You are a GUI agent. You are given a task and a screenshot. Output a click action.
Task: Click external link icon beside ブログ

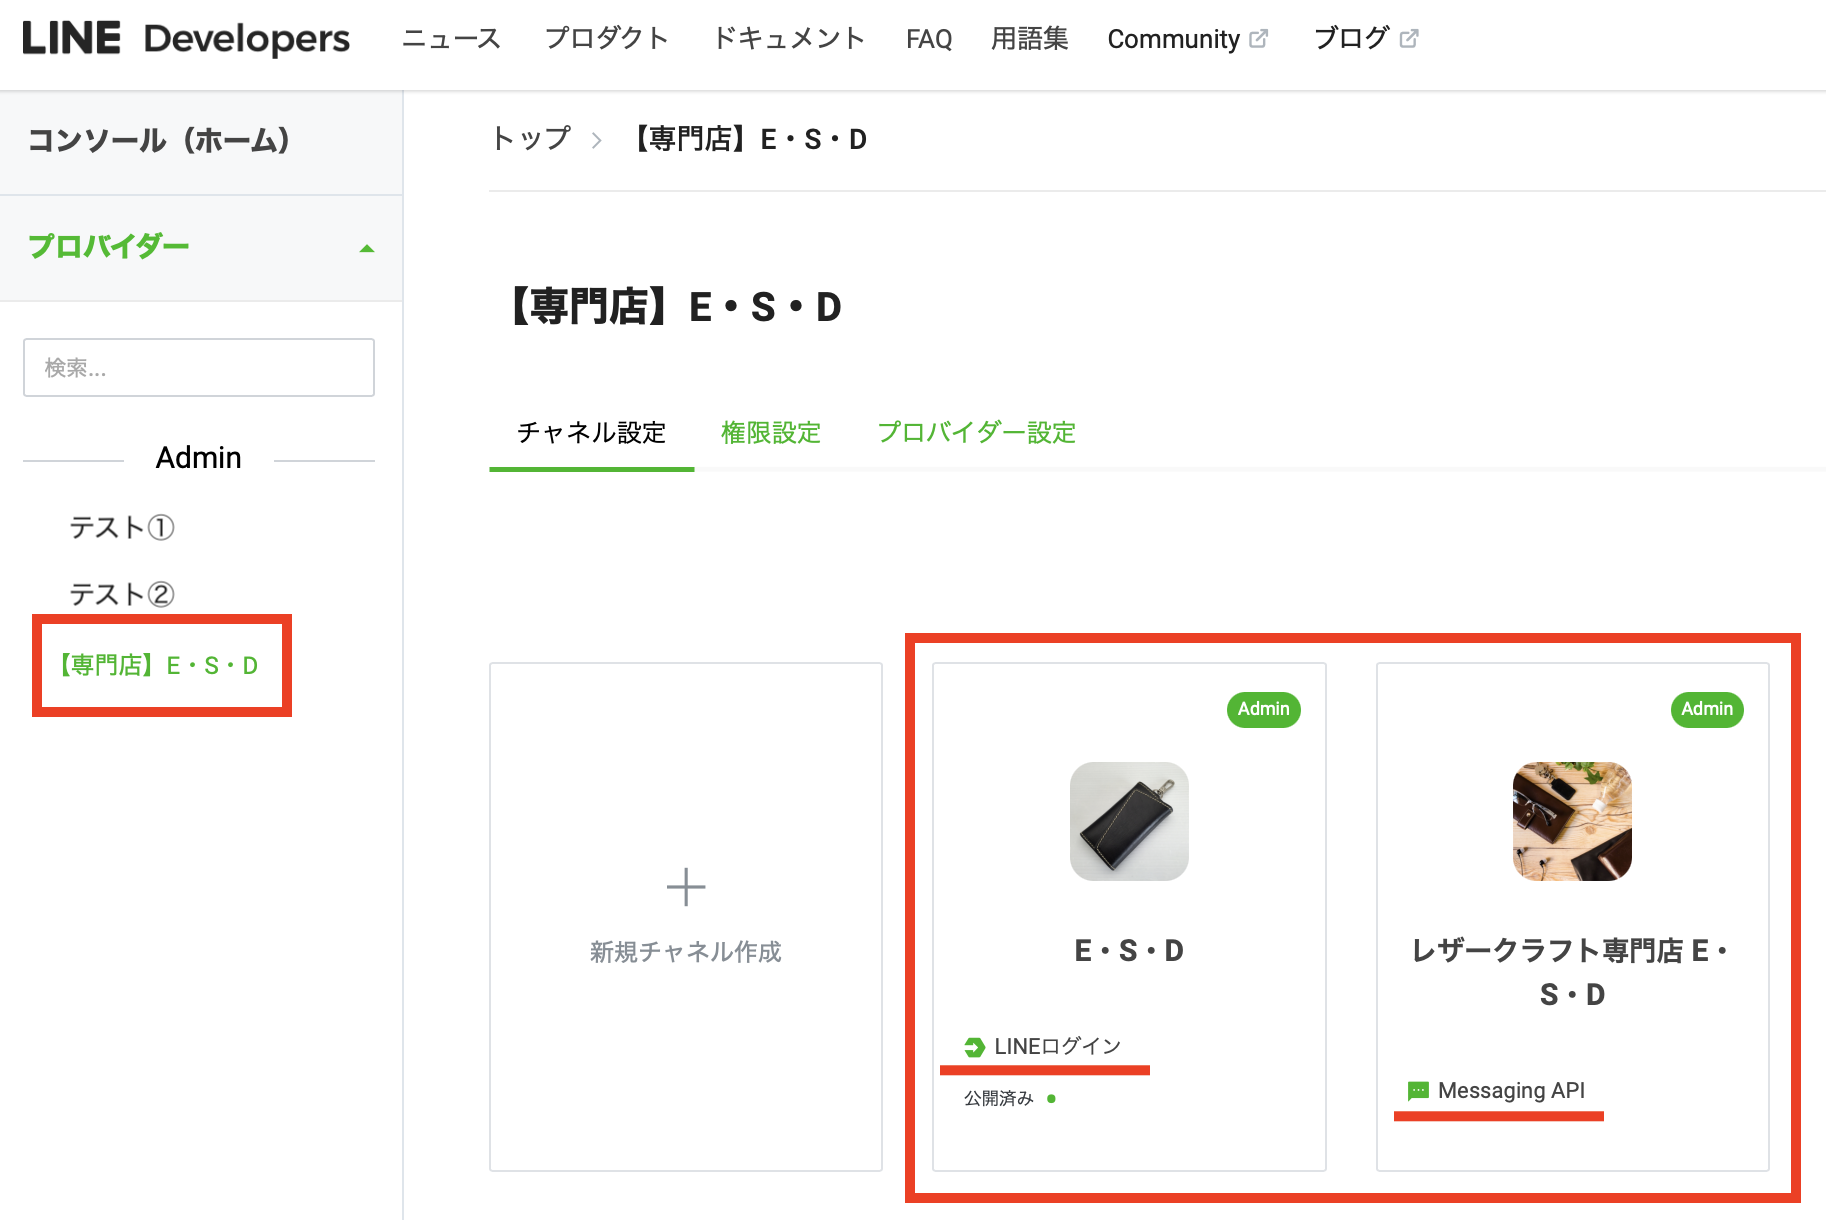(1409, 38)
